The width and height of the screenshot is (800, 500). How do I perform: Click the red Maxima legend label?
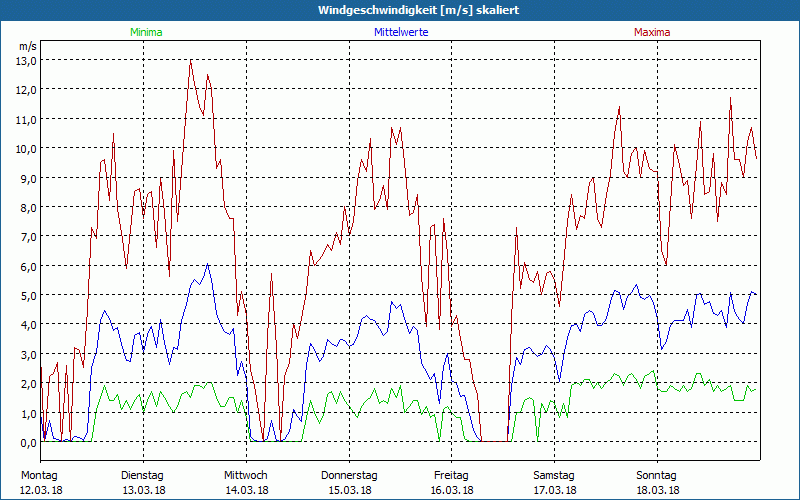pyautogui.click(x=652, y=32)
